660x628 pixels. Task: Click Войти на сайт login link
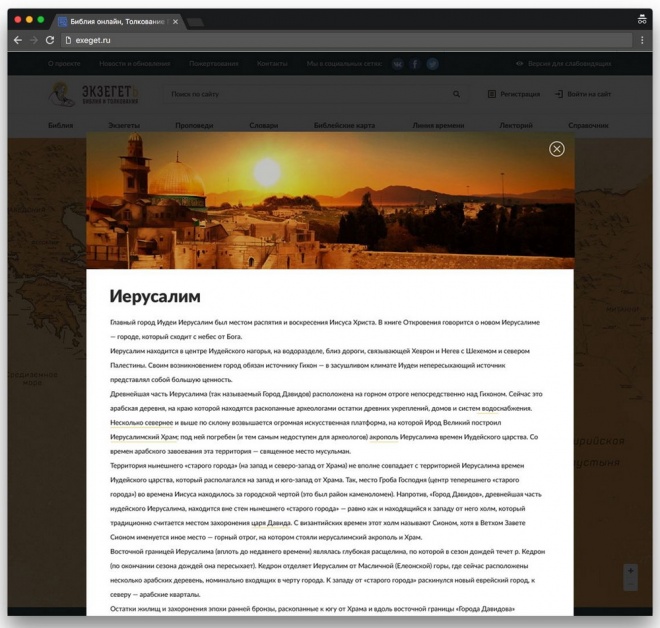(583, 94)
